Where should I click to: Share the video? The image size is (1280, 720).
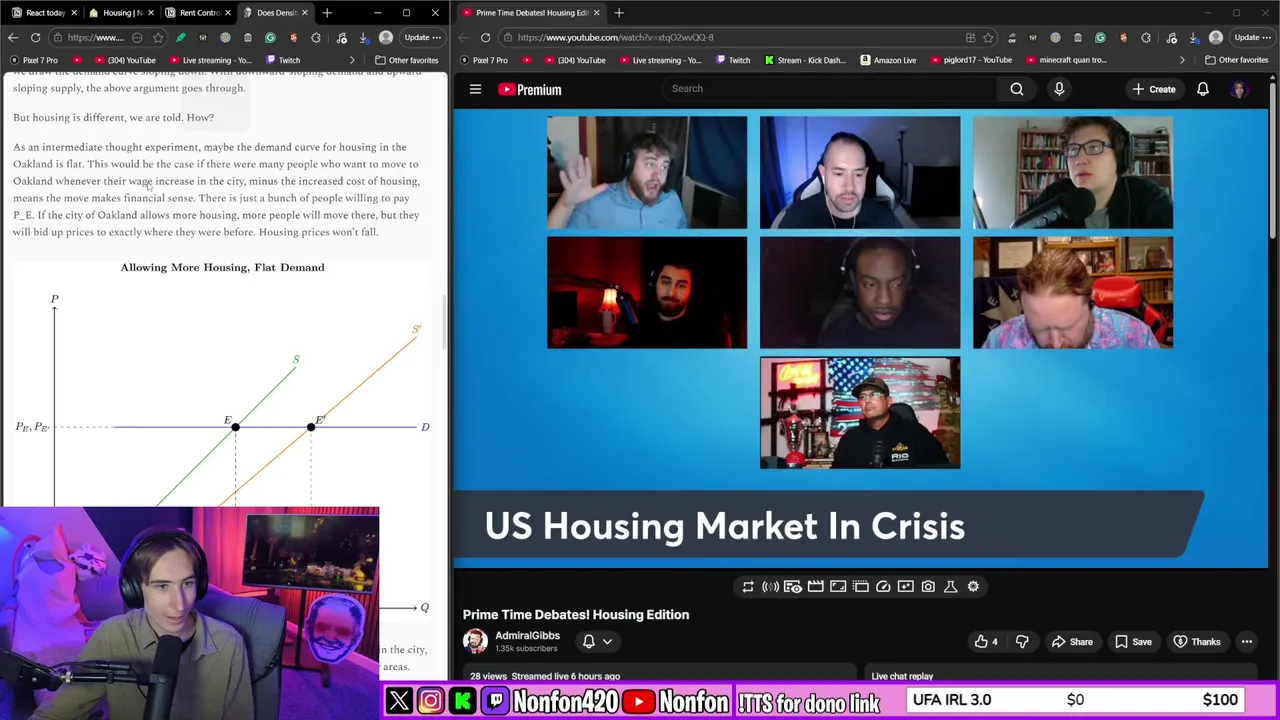(1071, 642)
